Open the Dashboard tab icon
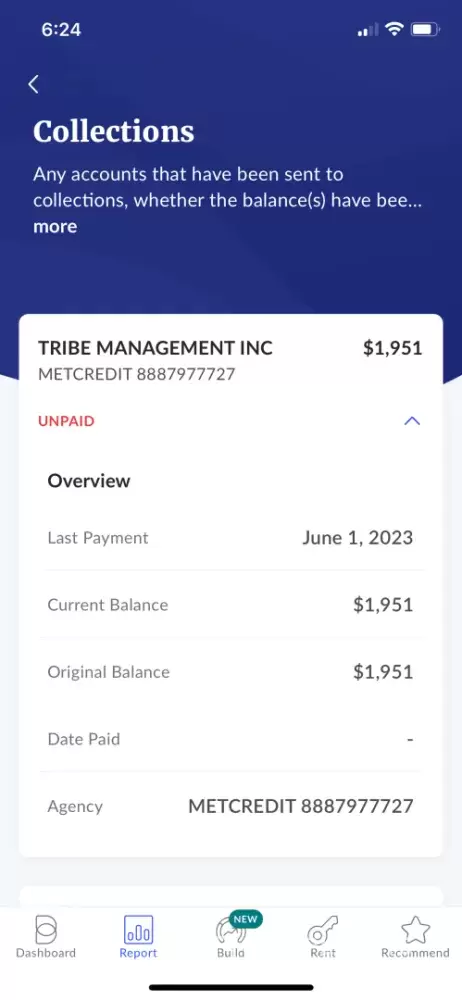This screenshot has height=1000, width=462. (x=46, y=929)
